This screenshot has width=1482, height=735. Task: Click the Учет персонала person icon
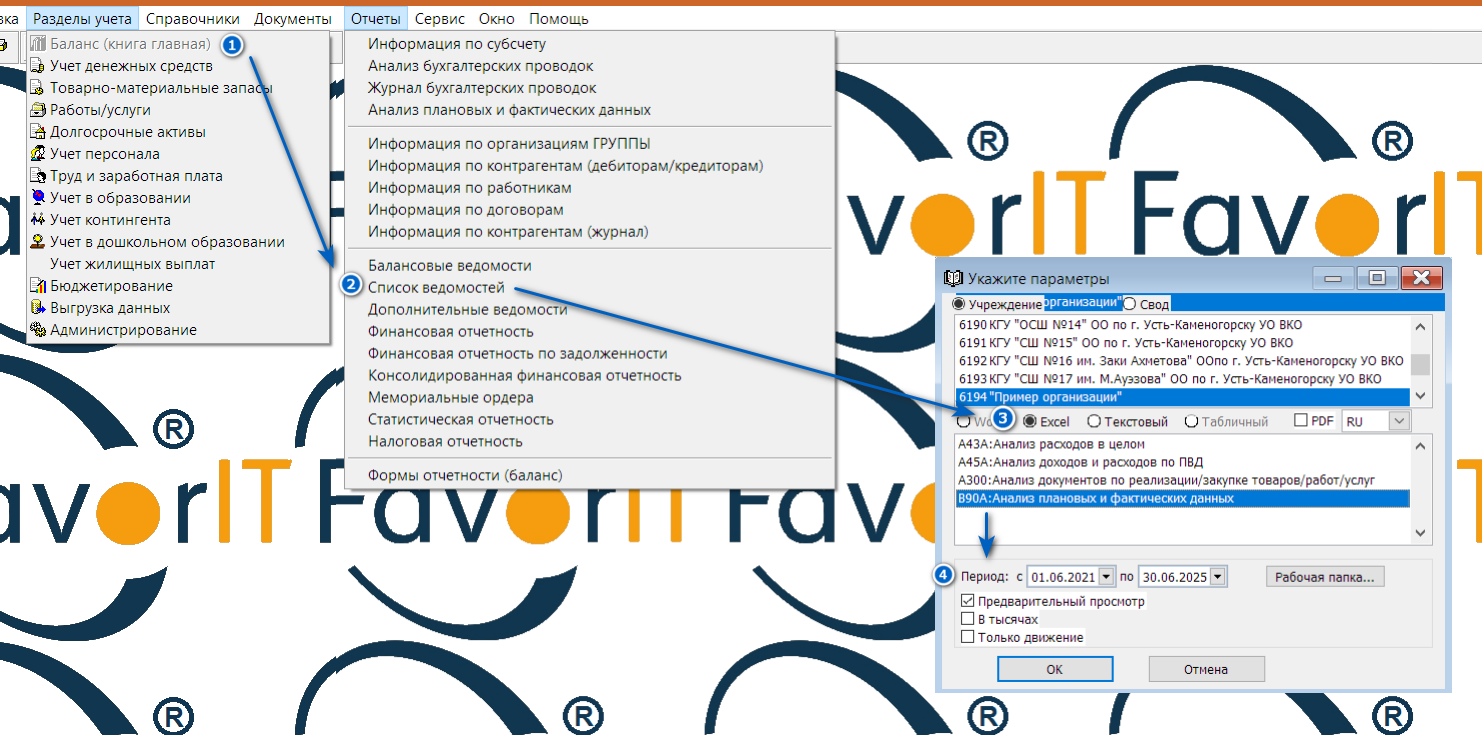click(x=38, y=154)
